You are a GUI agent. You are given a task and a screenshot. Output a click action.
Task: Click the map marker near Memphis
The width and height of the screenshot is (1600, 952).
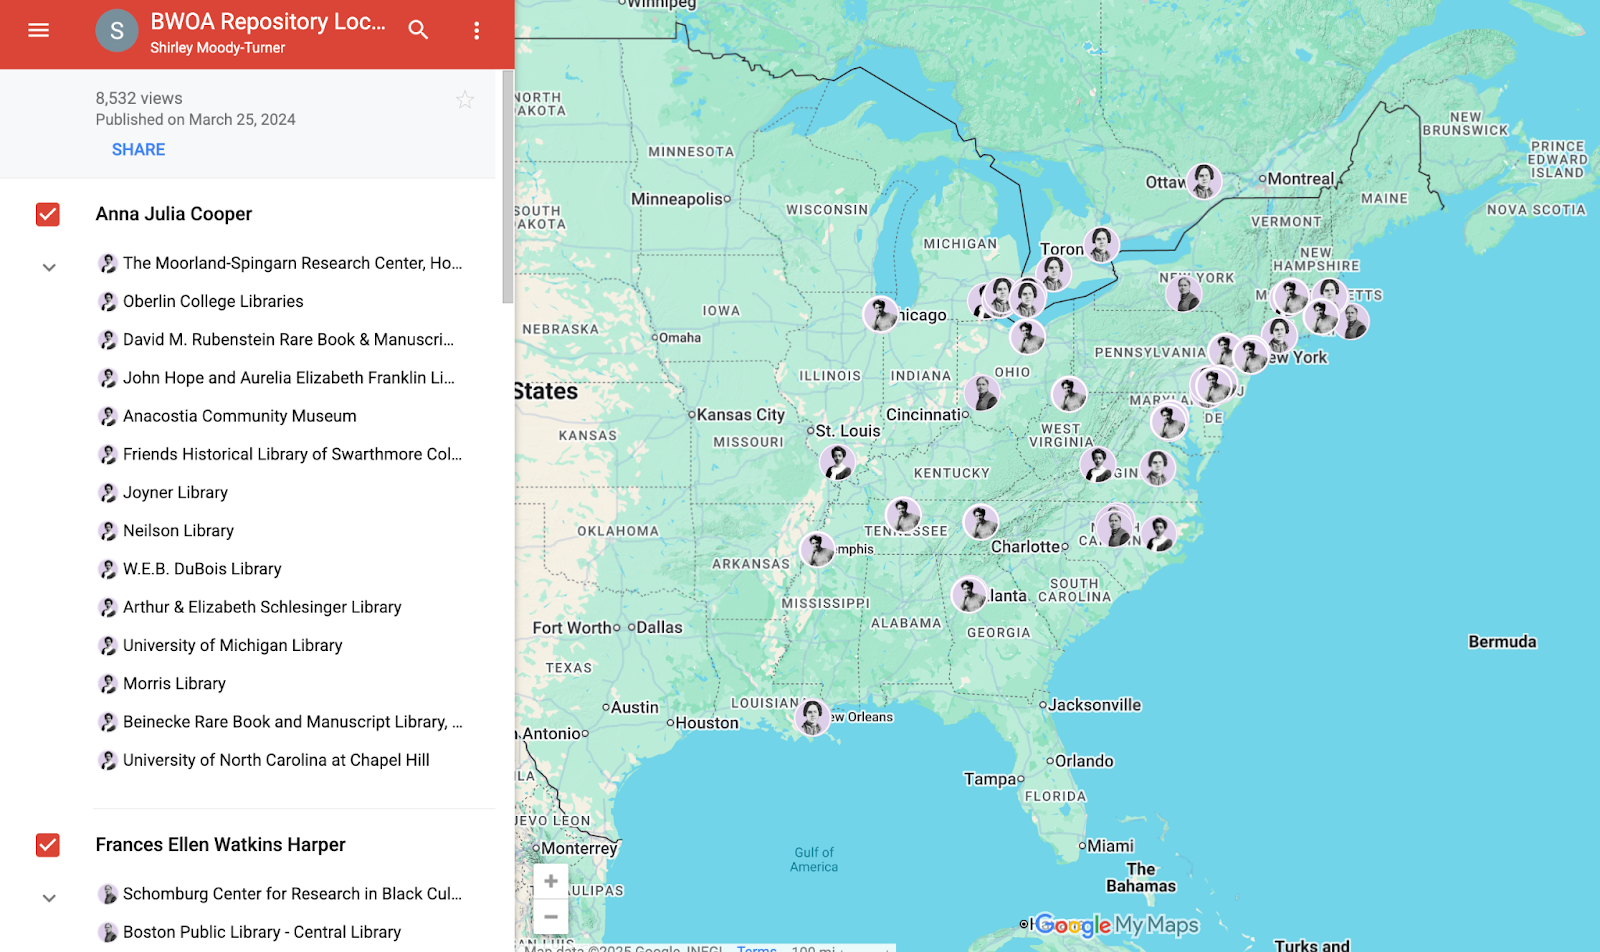pyautogui.click(x=817, y=549)
